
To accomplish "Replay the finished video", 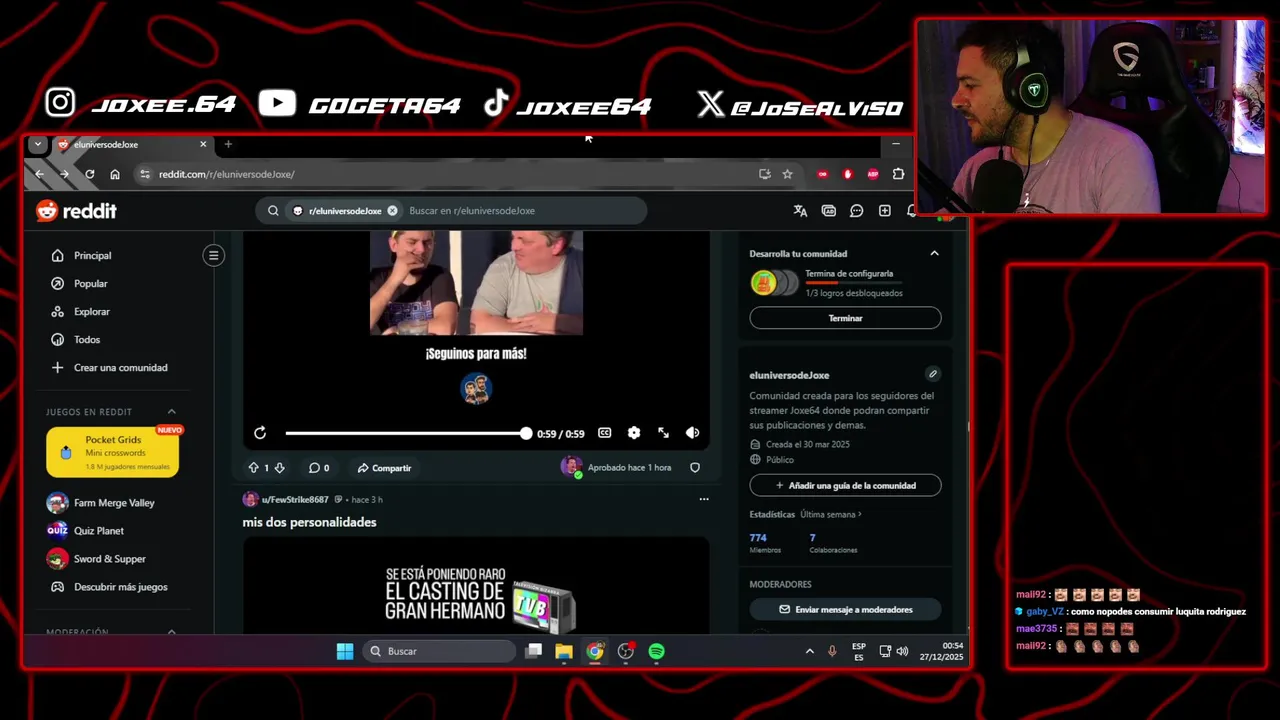I will pos(260,433).
